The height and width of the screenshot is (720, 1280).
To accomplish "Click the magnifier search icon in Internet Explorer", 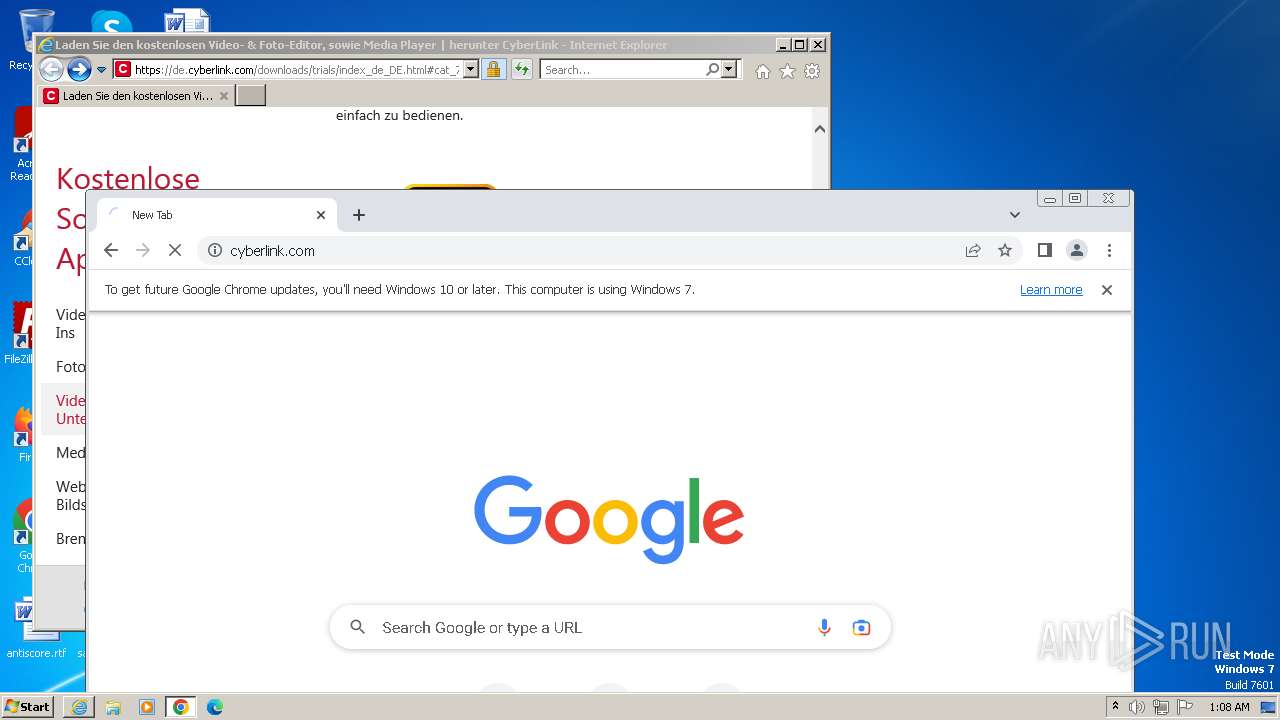I will point(712,69).
